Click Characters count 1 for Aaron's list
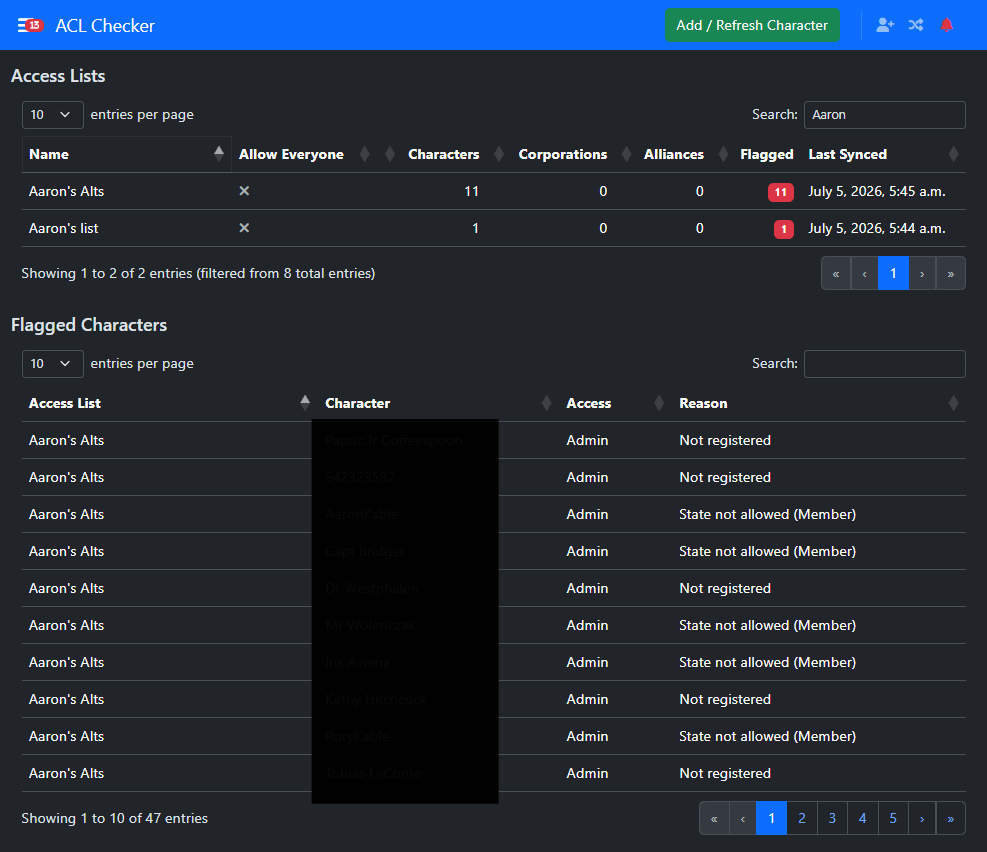 click(x=475, y=228)
